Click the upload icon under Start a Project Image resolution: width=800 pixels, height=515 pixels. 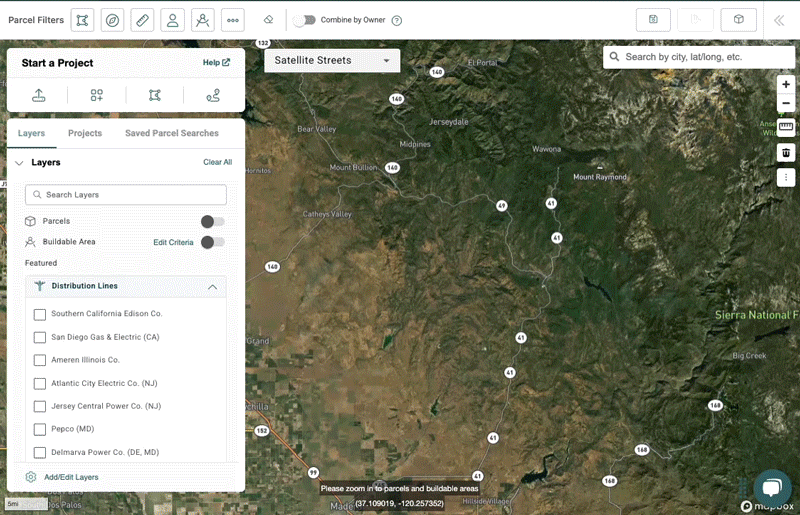[x=38, y=95]
